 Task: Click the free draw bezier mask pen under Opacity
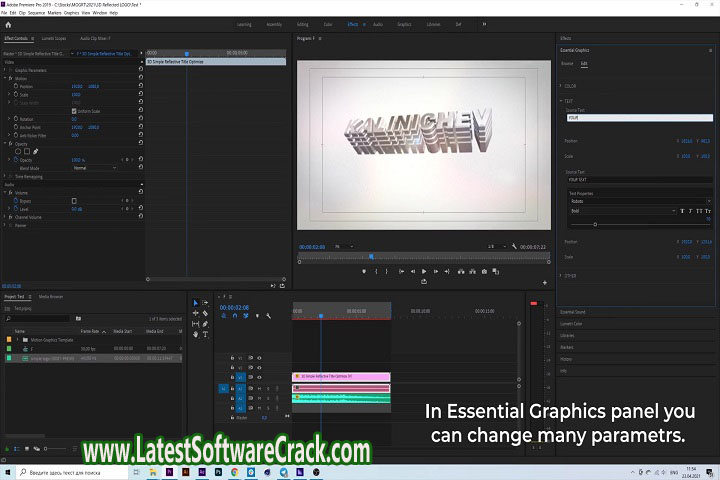tap(35, 151)
